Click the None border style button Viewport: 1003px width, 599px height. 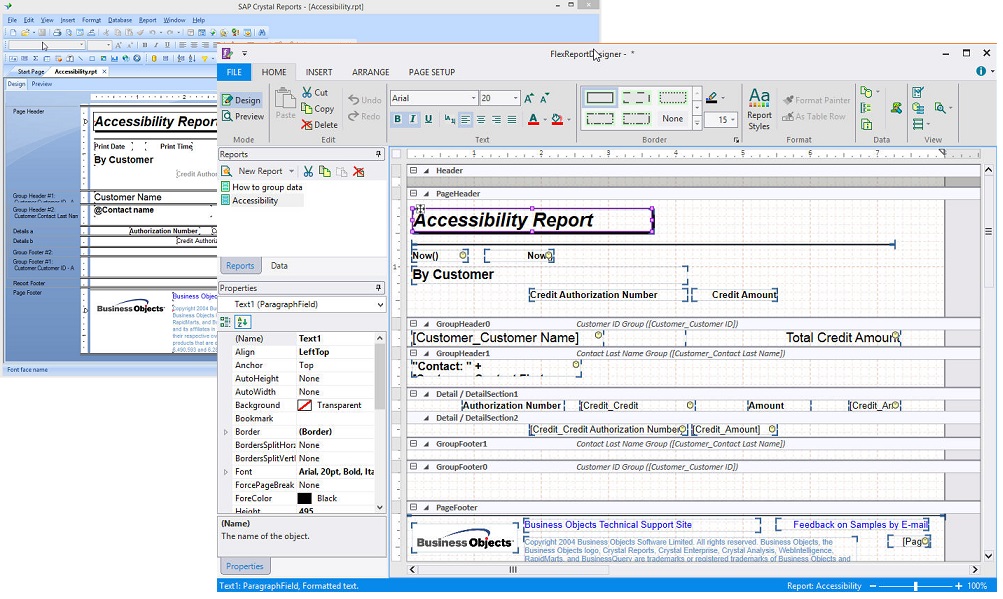coord(672,118)
